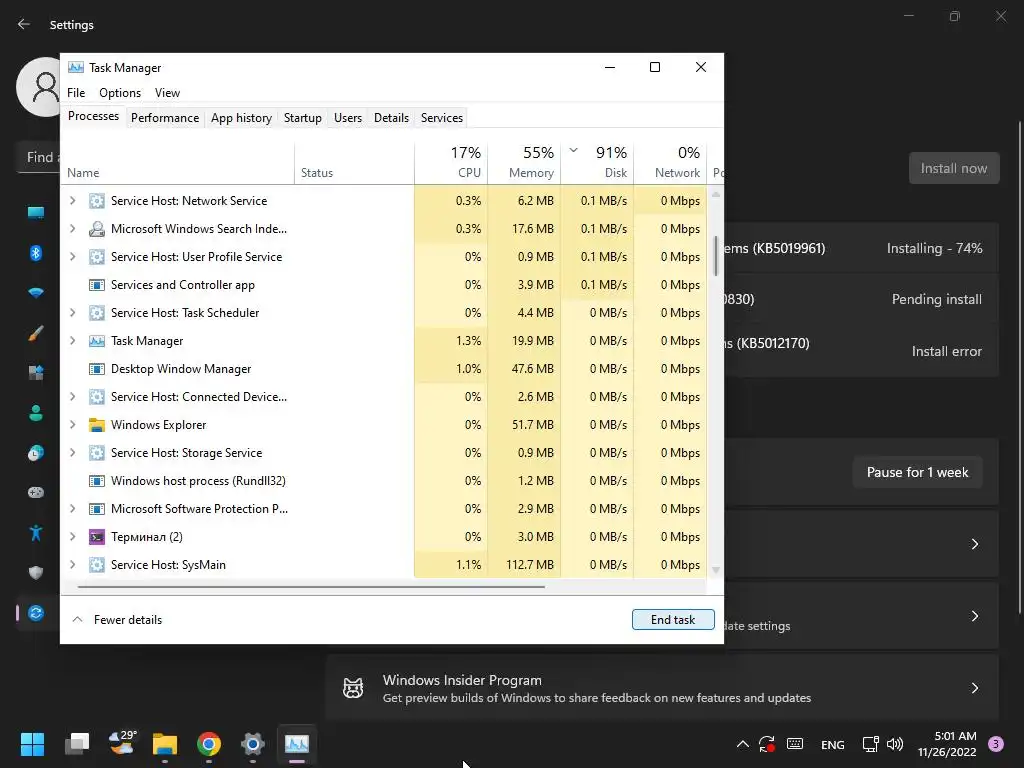The height and width of the screenshot is (768, 1024).
Task: Expand Service Host: User Profile Service
Action: [x=72, y=257]
